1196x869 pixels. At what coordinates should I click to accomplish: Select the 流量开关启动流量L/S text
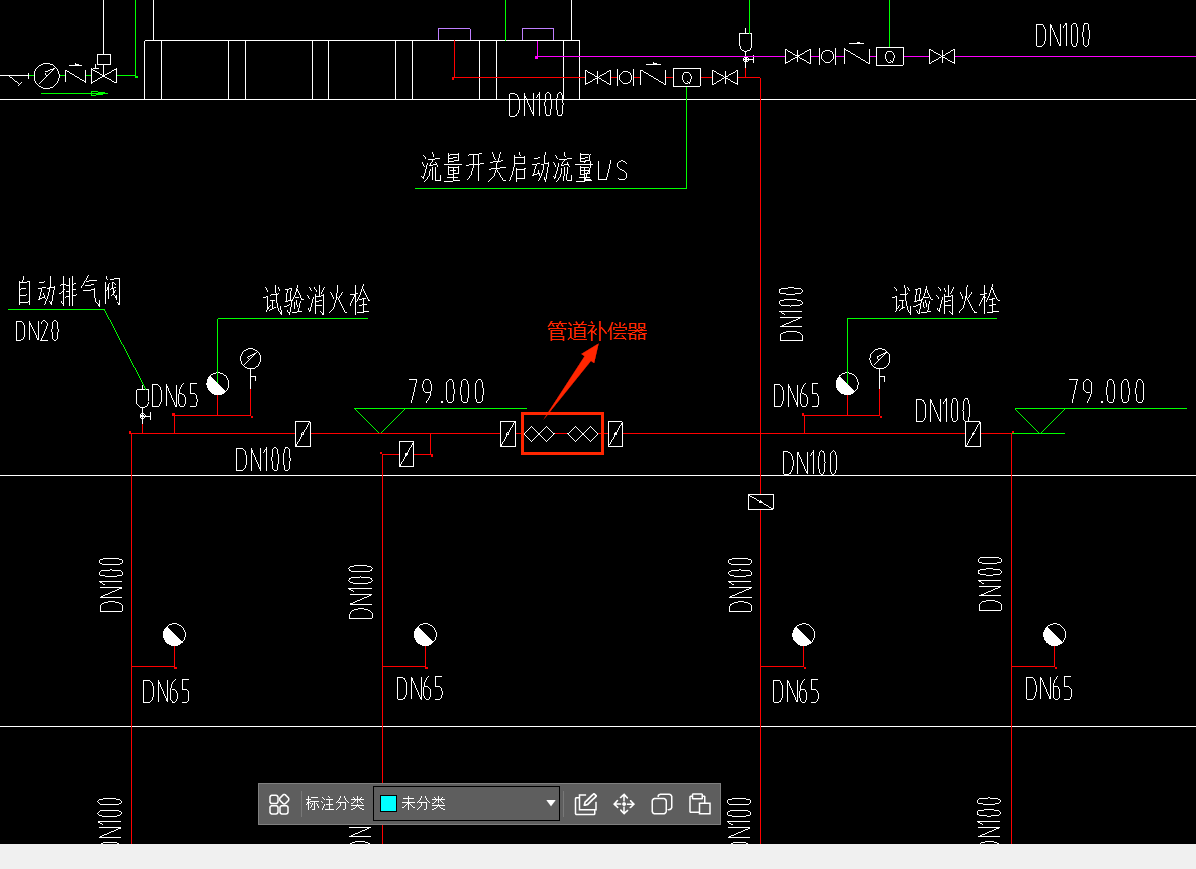pos(524,168)
